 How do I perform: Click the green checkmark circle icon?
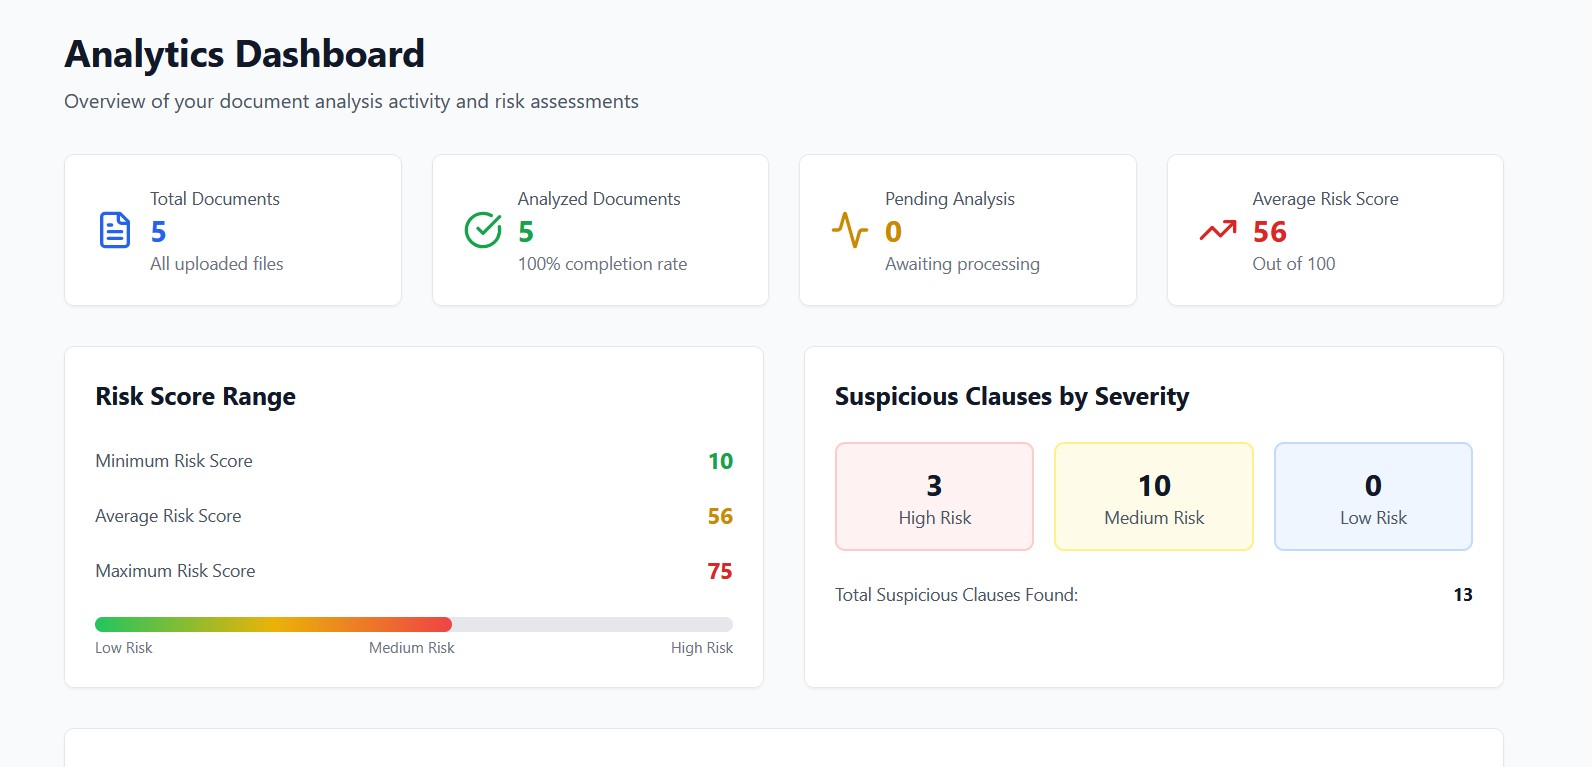pos(483,230)
